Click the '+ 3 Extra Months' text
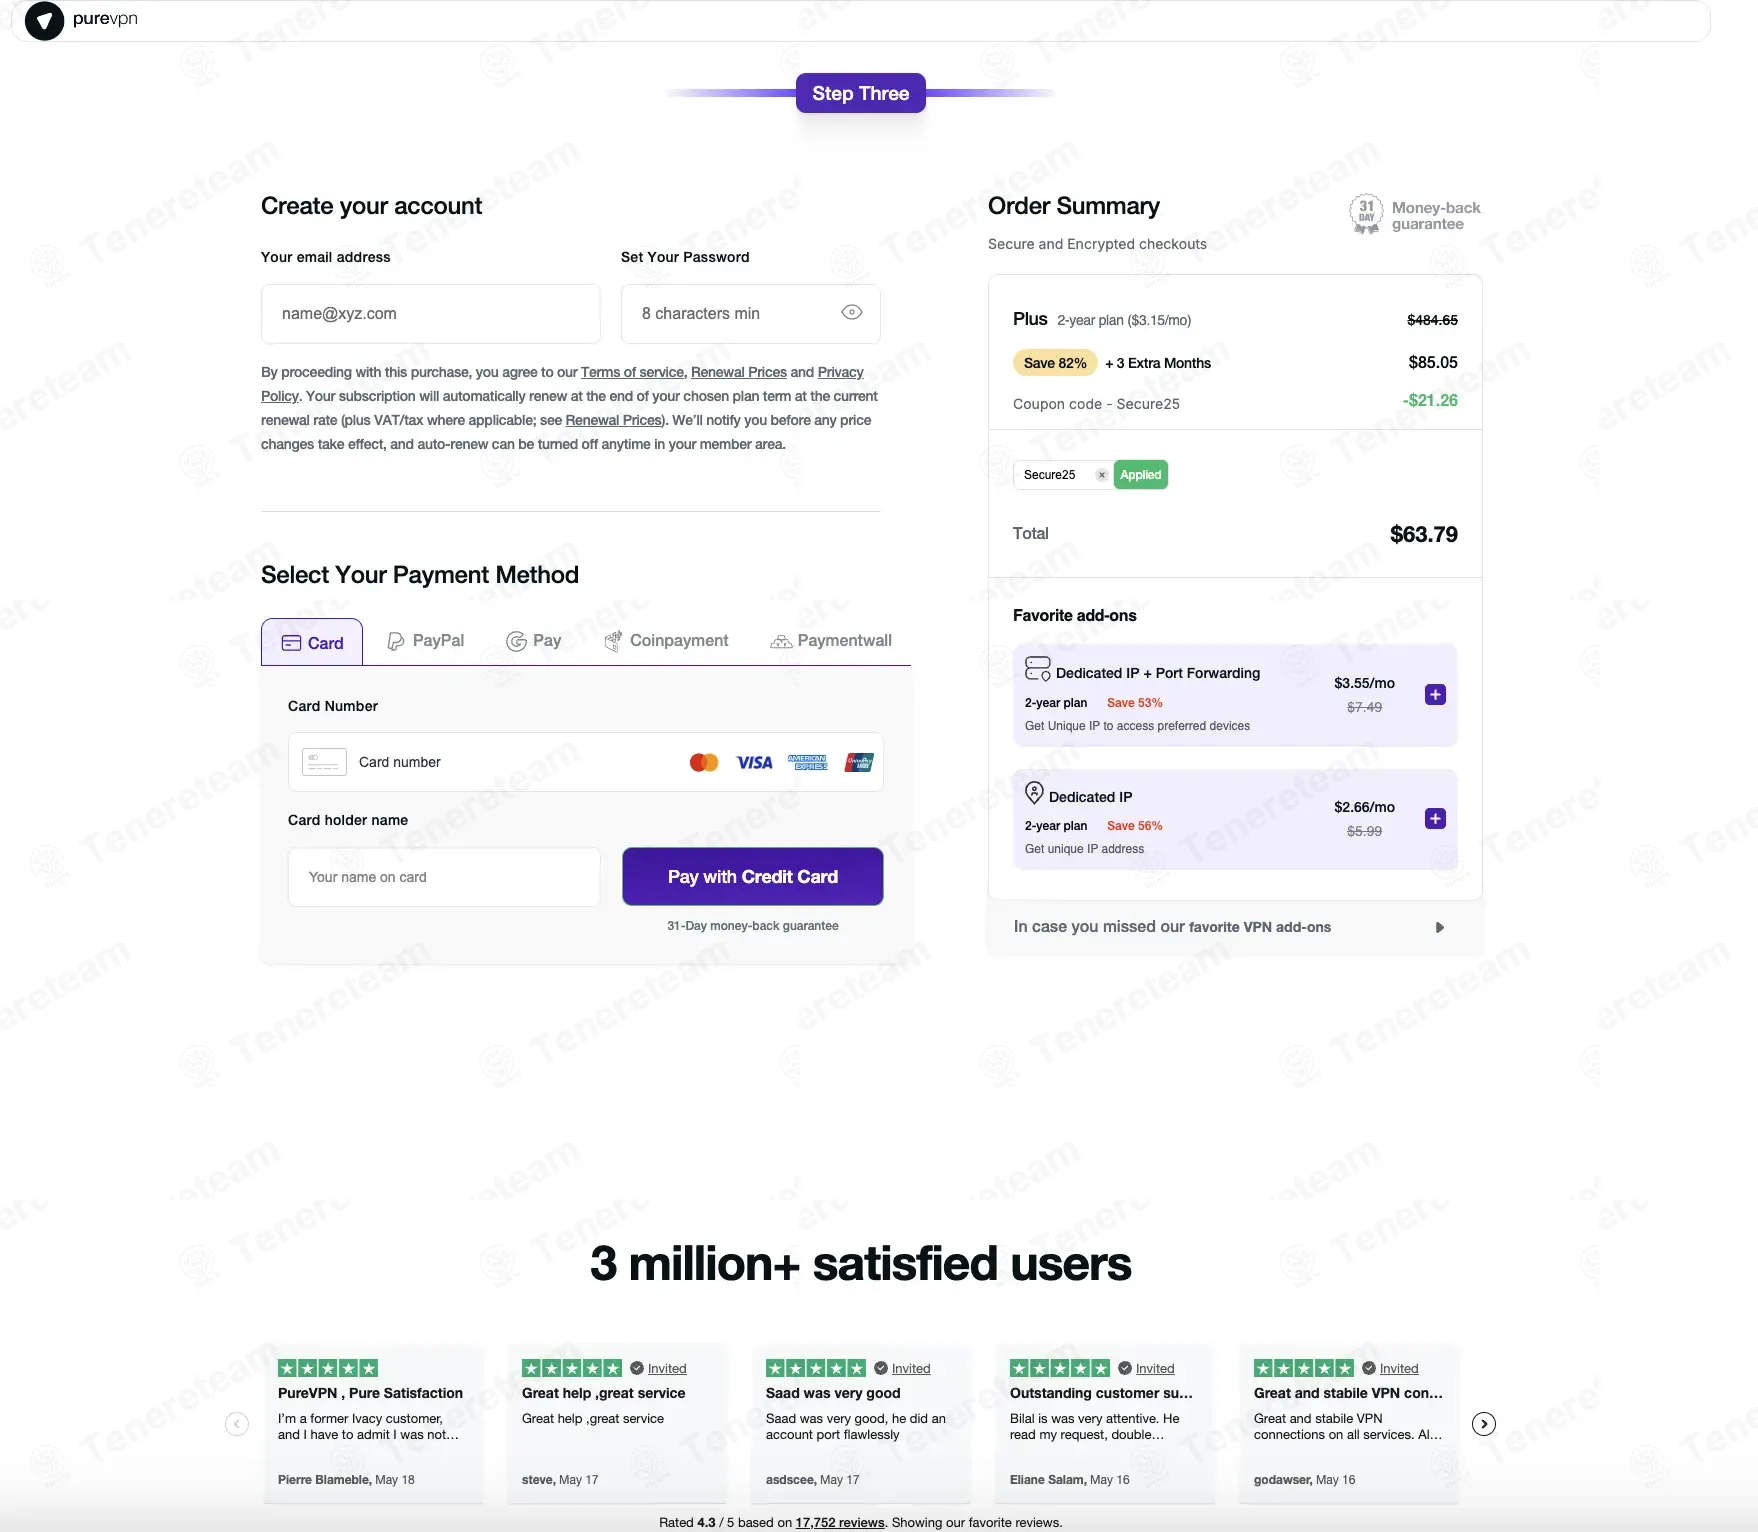 (1158, 363)
